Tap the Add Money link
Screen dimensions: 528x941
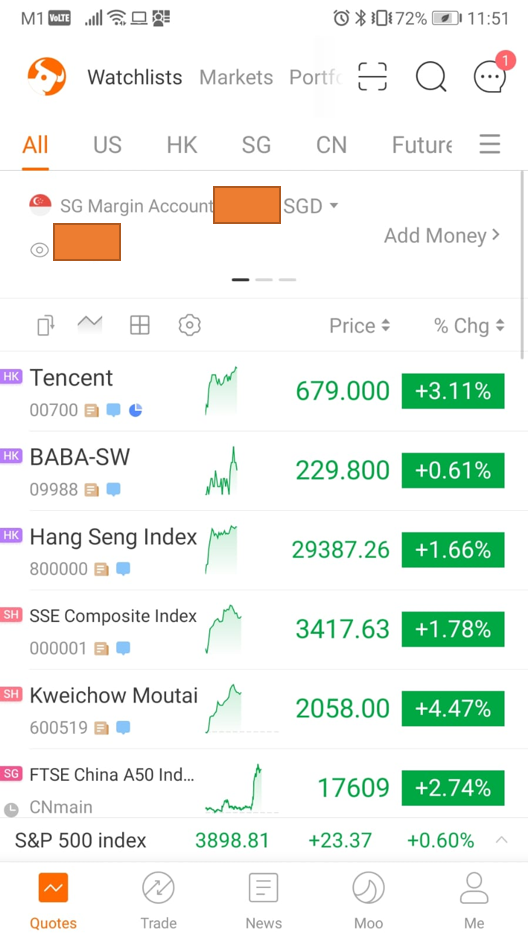click(x=442, y=235)
